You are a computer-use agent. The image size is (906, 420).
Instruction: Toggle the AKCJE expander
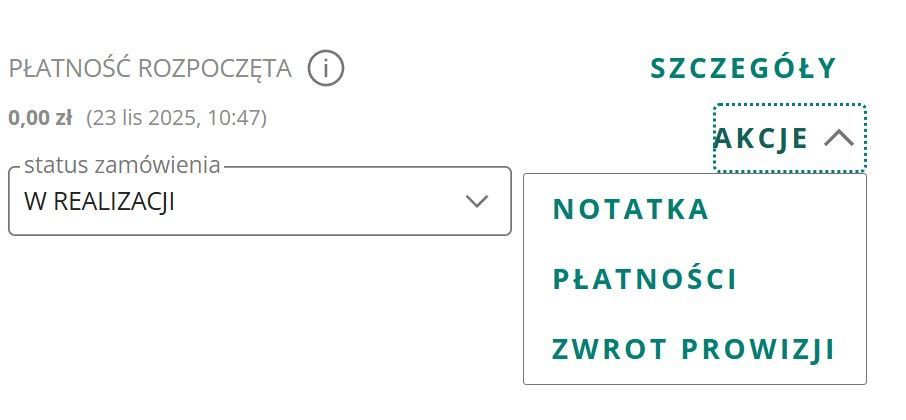click(x=789, y=139)
